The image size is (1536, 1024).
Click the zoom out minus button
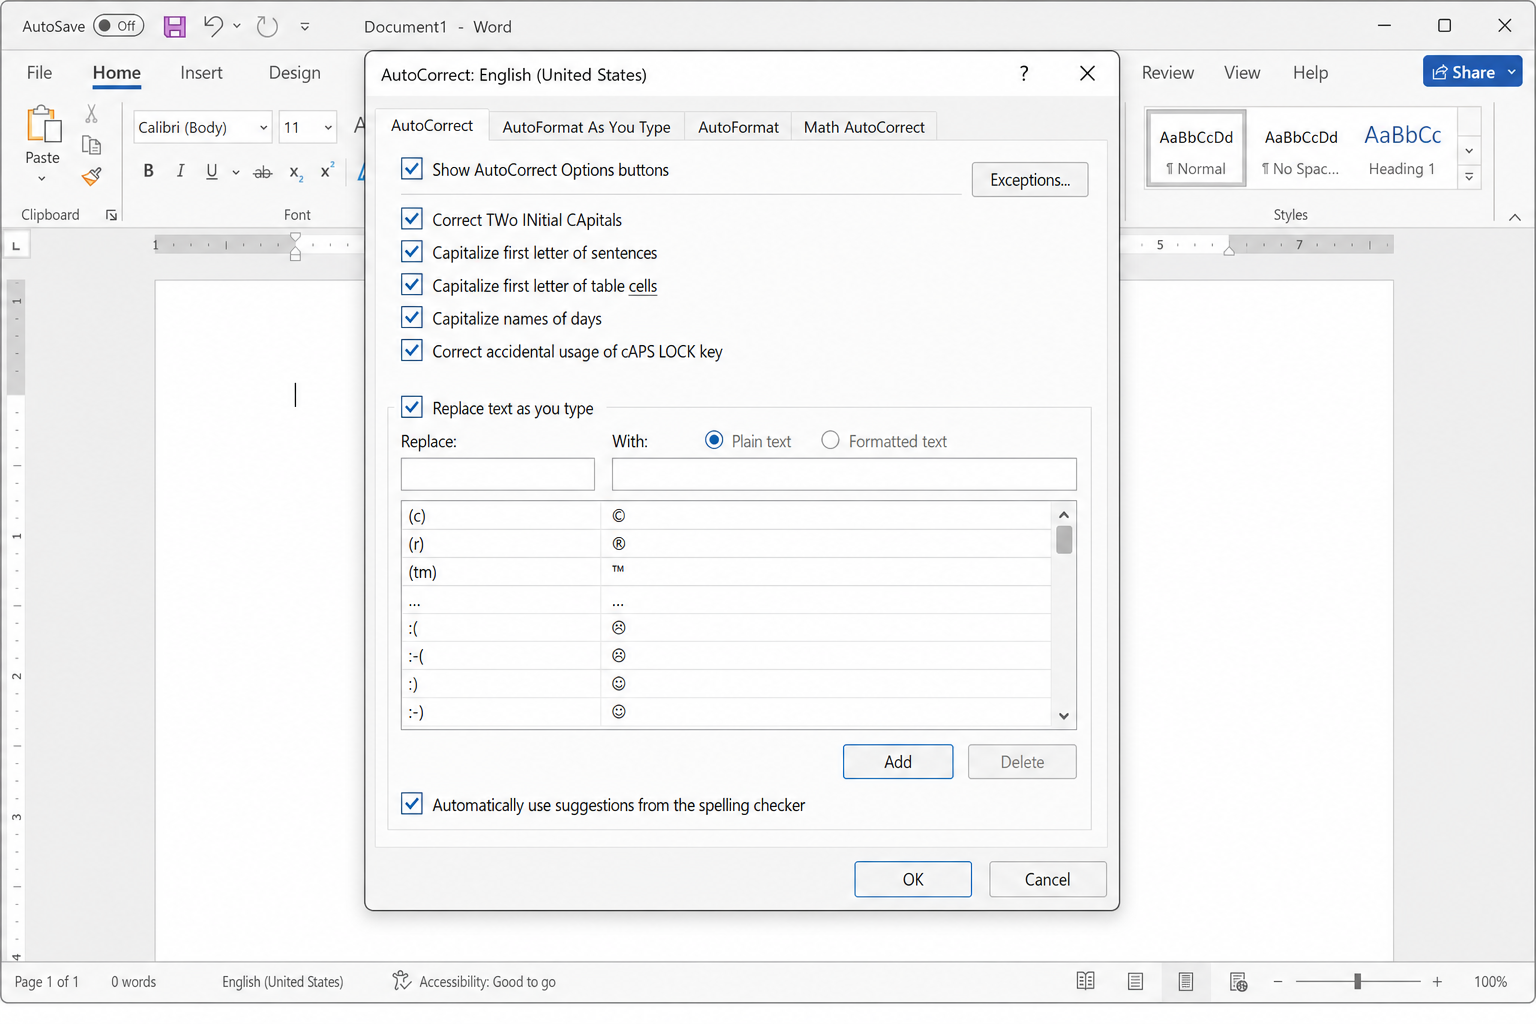click(1278, 982)
